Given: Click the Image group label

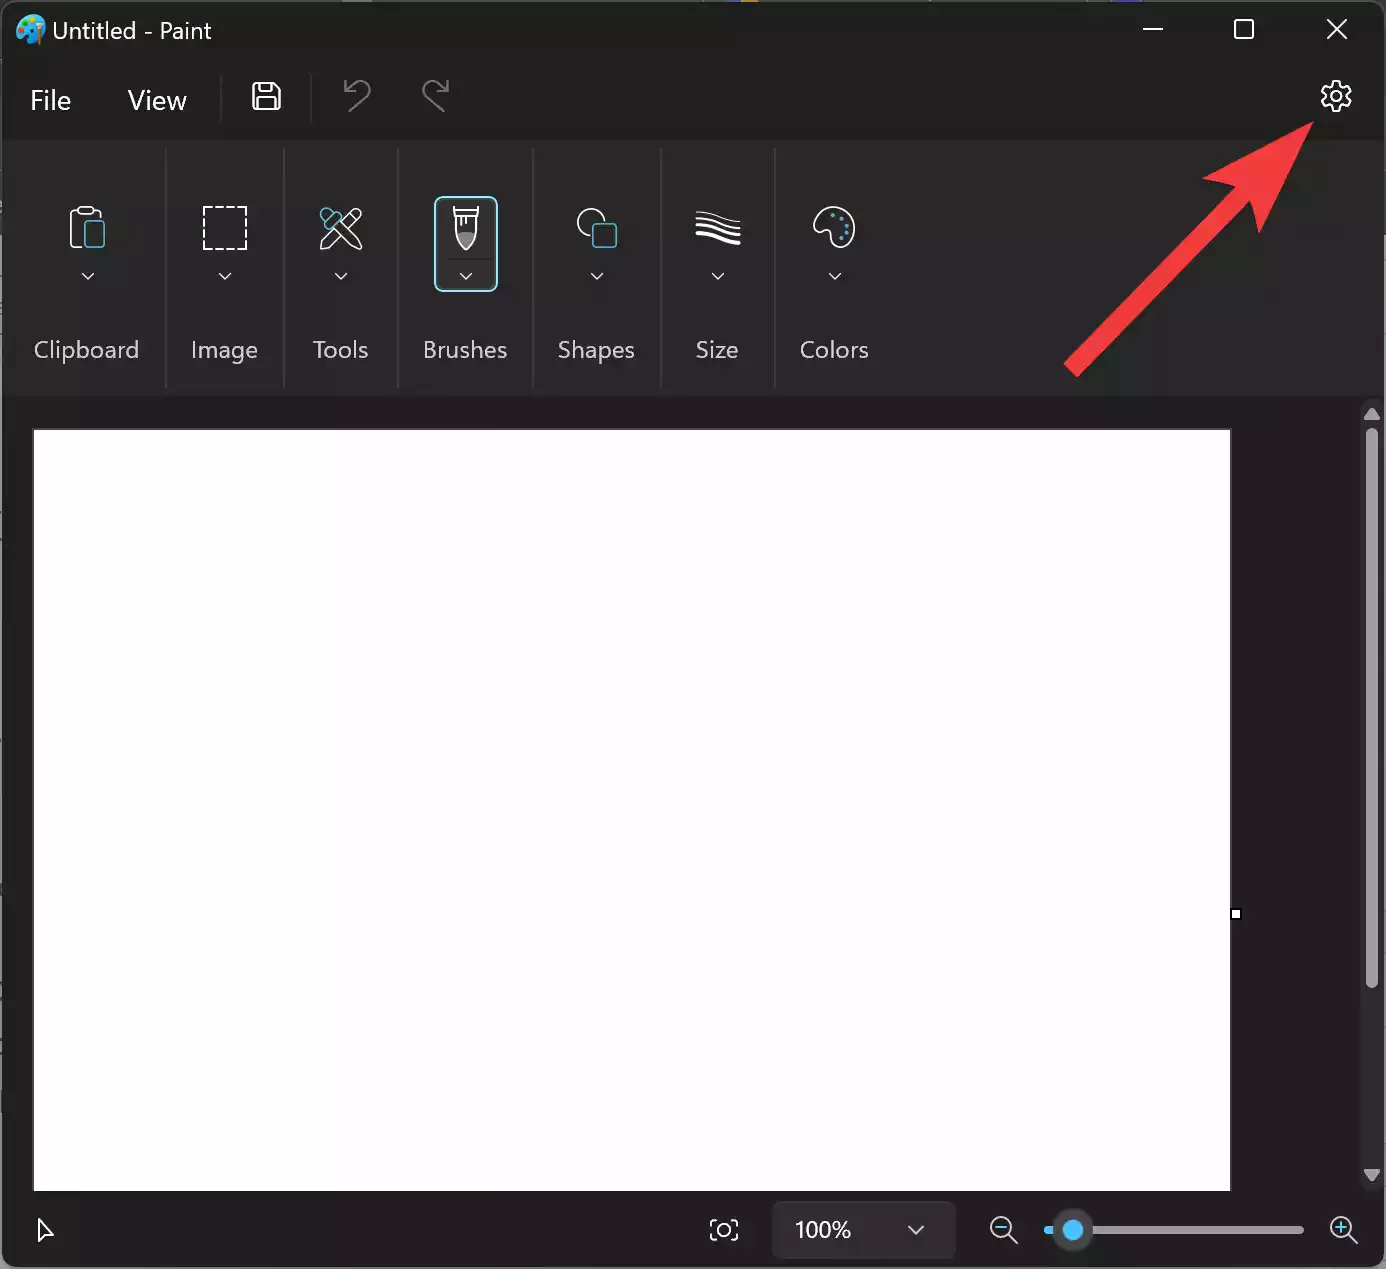Looking at the screenshot, I should click(x=224, y=350).
